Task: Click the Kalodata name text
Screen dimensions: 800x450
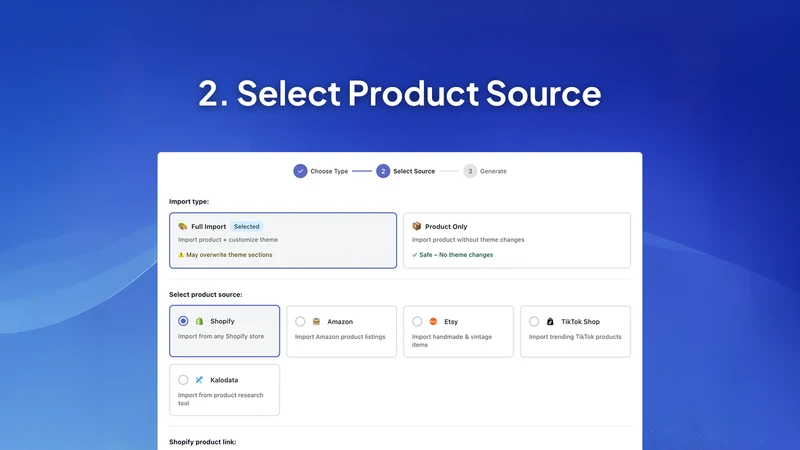Action: (x=224, y=380)
